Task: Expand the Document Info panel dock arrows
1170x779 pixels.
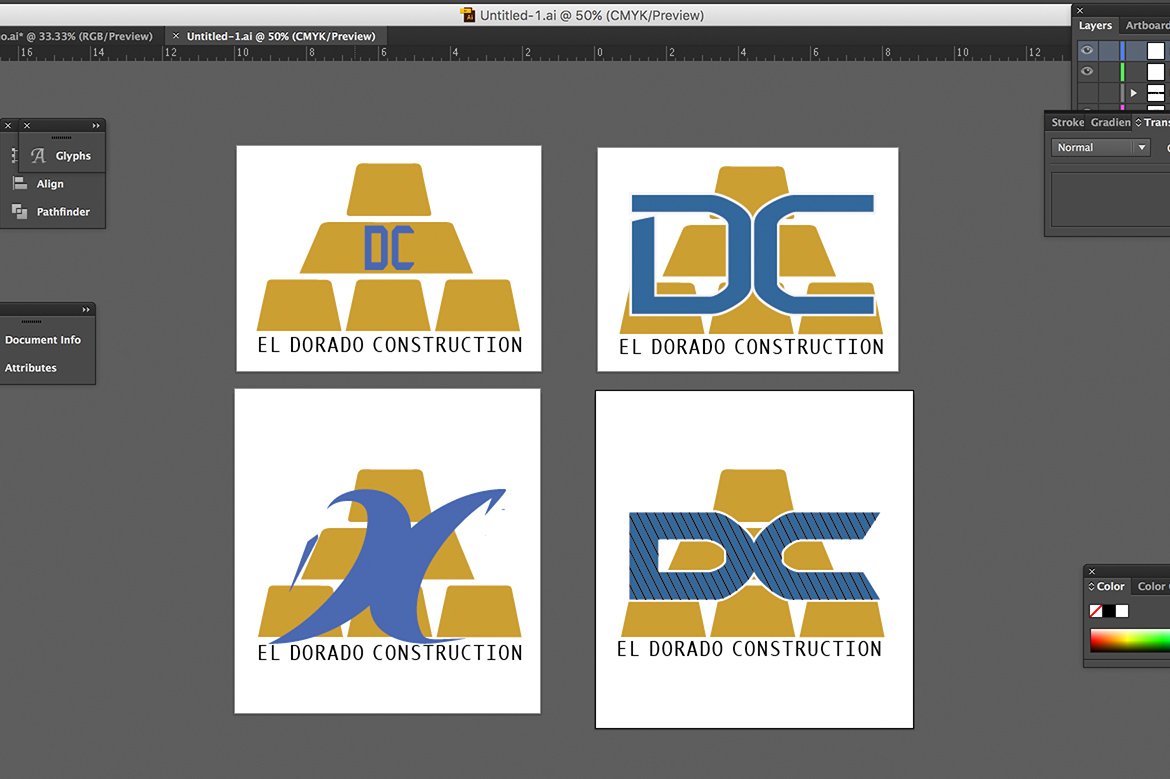Action: point(86,310)
